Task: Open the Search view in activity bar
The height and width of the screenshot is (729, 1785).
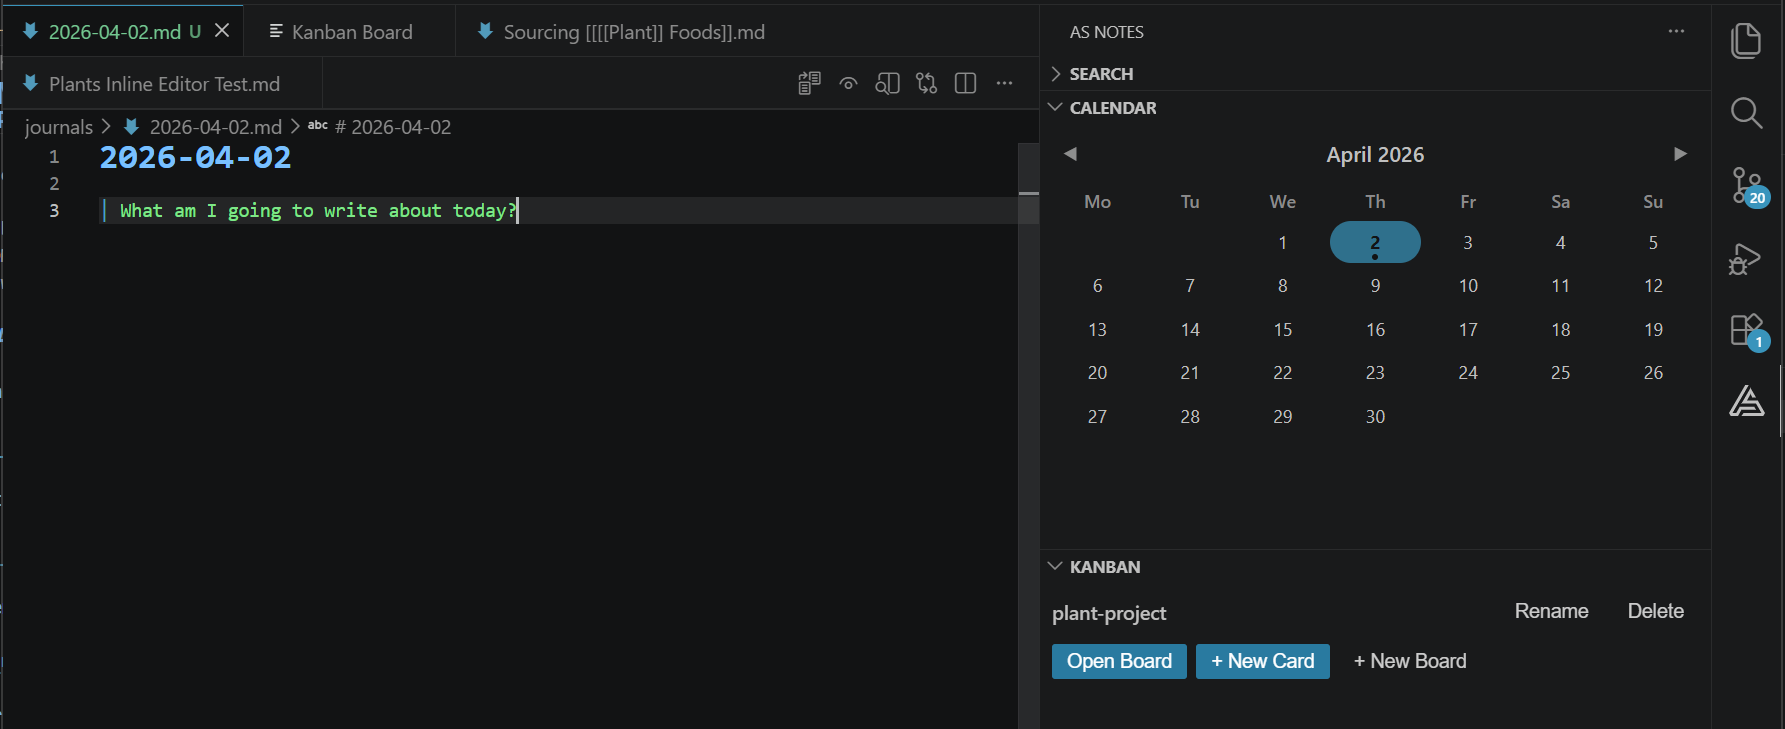Action: point(1746,113)
